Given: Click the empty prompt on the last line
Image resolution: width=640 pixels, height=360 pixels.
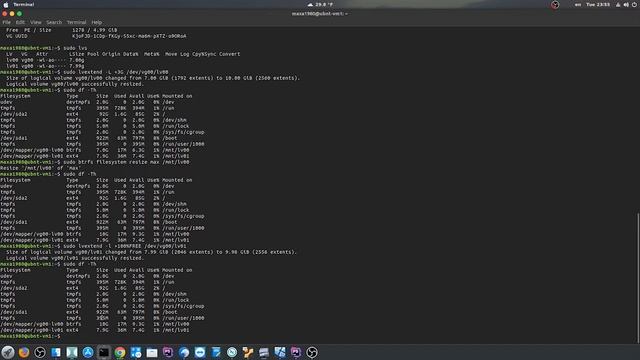Looking at the screenshot, I should click(31, 336).
